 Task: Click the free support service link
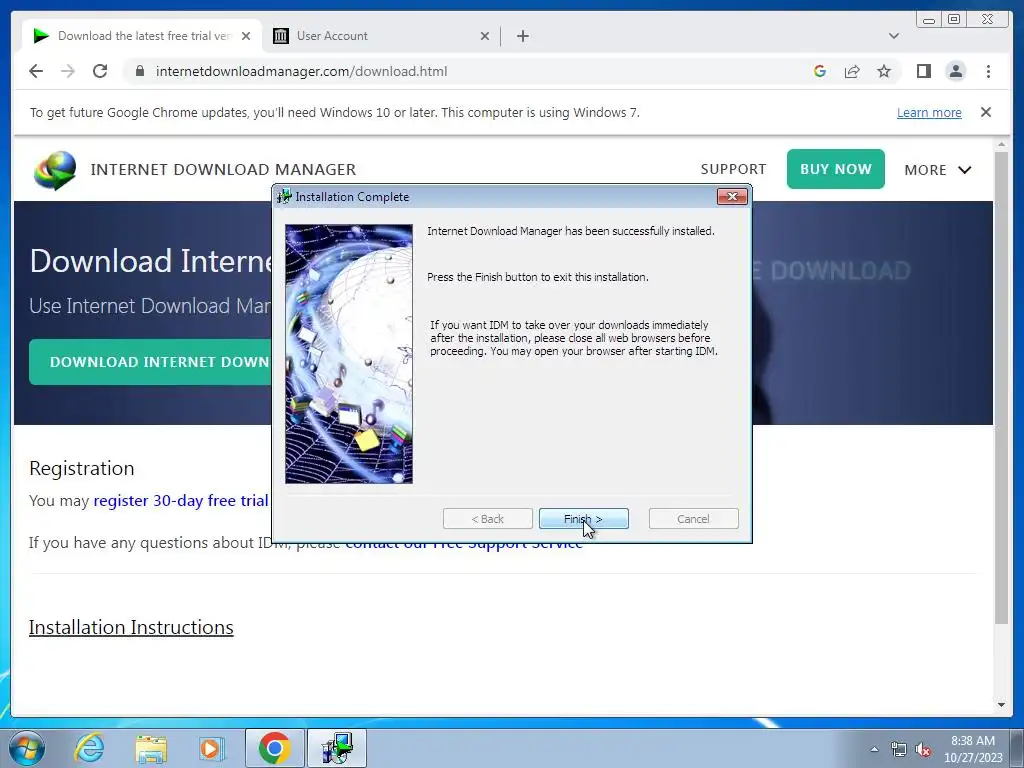(464, 543)
